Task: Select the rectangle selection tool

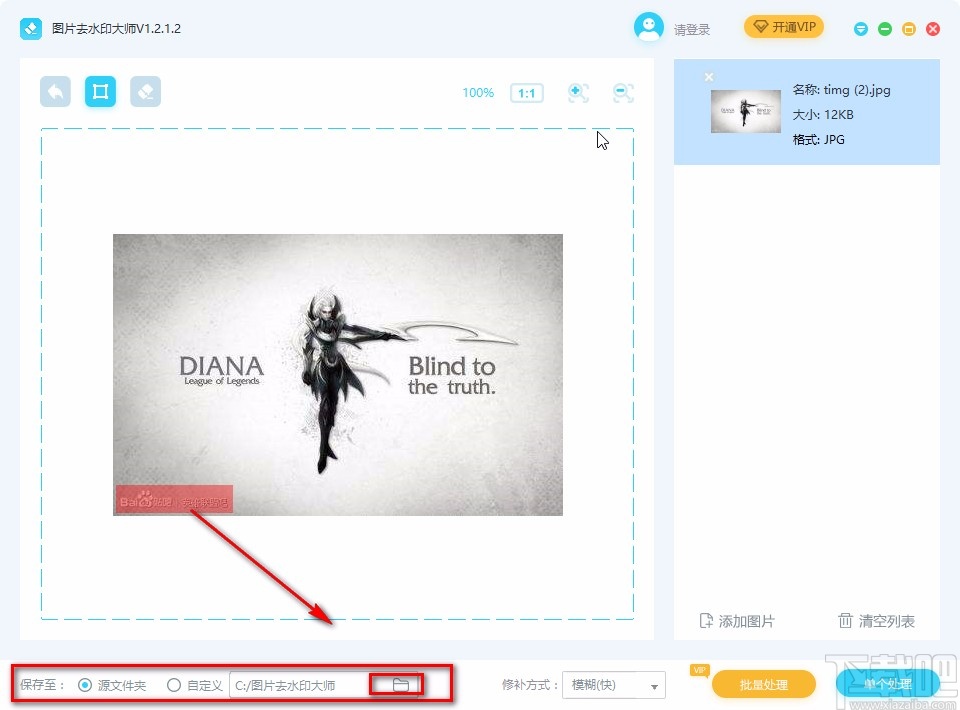Action: [100, 92]
